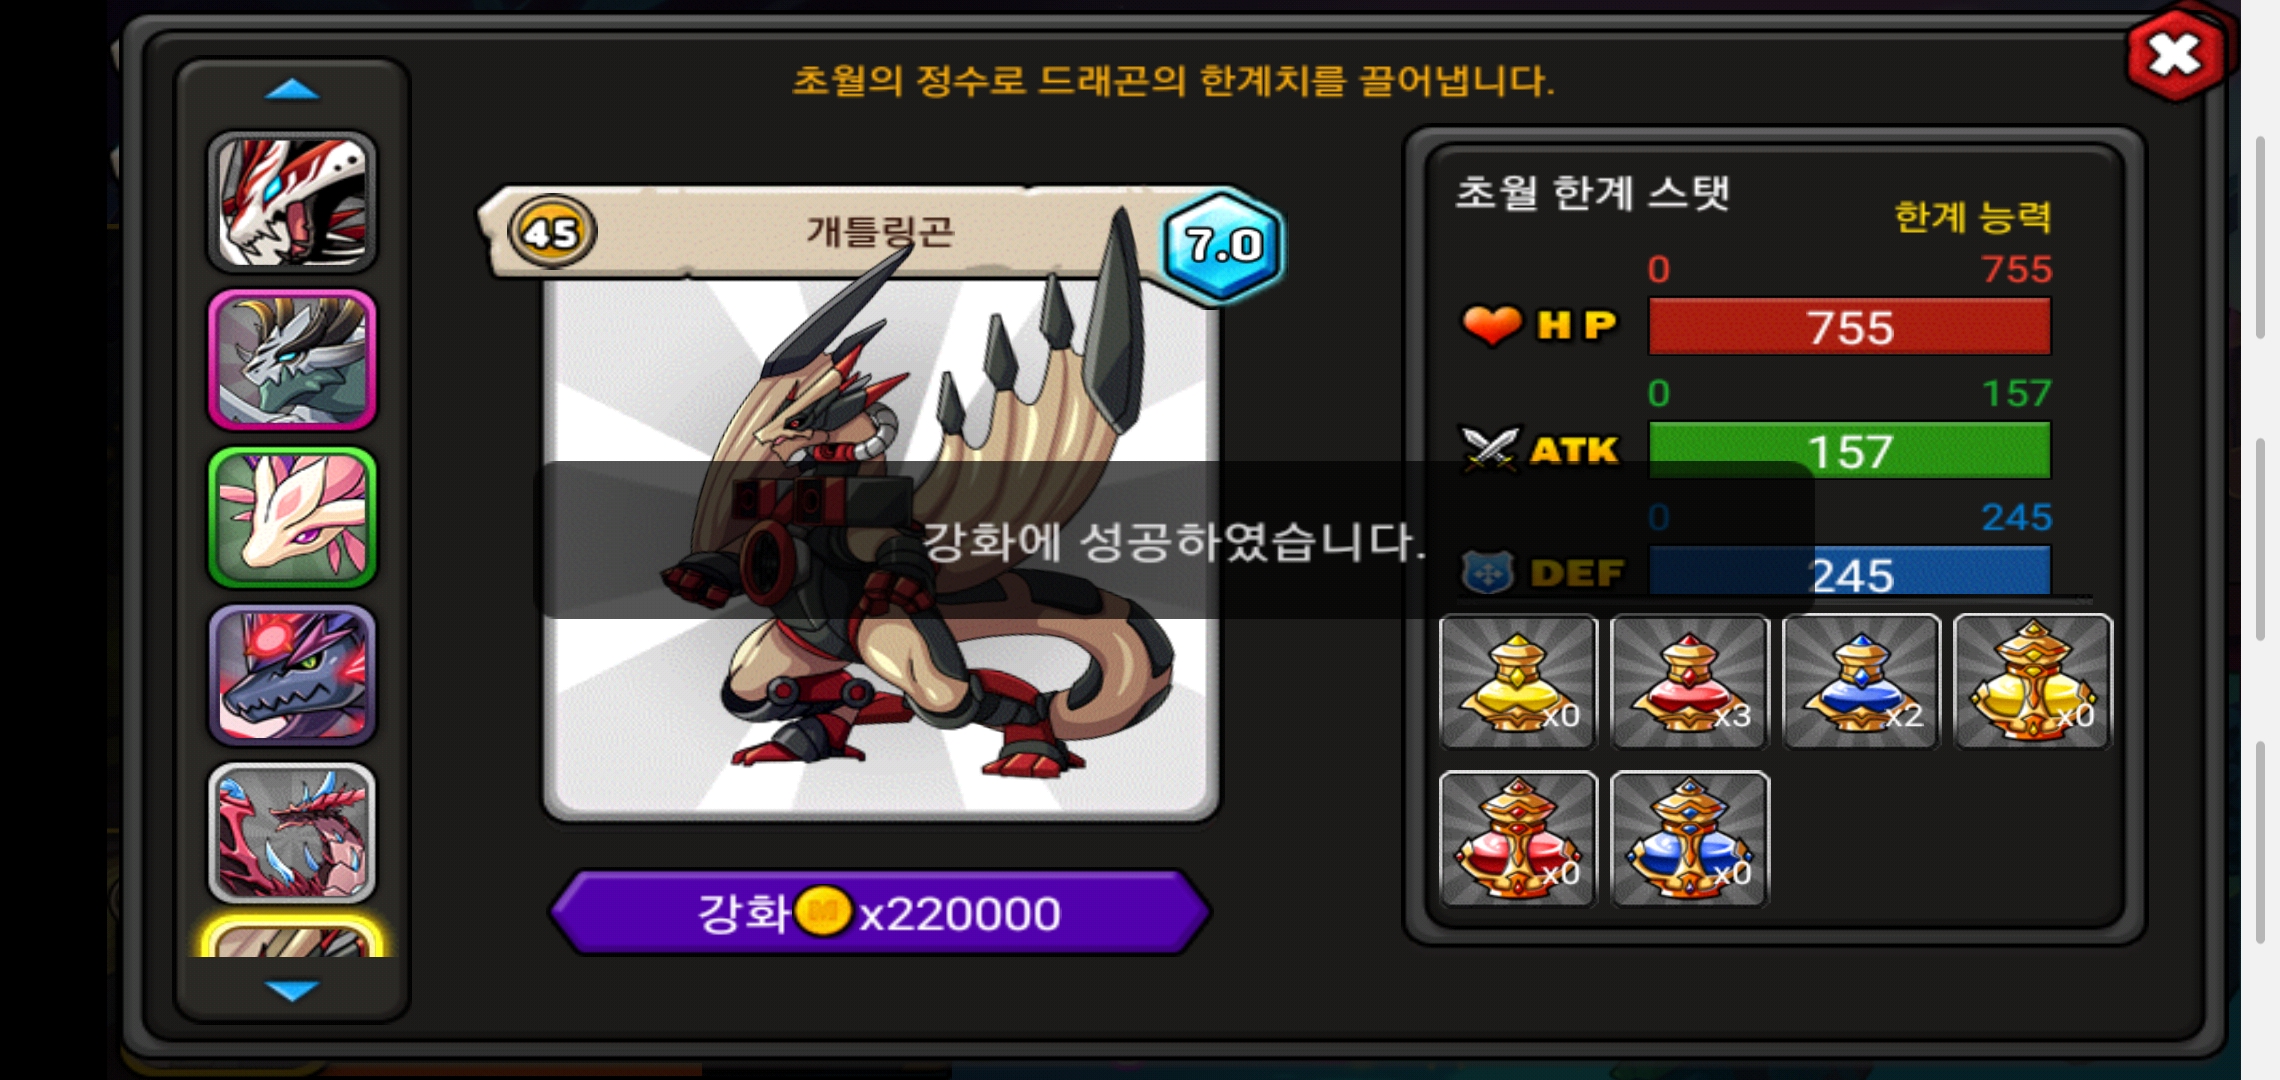Image resolution: width=2280 pixels, height=1080 pixels.
Task: Select the small blue essence potion x2
Action: (x=1861, y=681)
